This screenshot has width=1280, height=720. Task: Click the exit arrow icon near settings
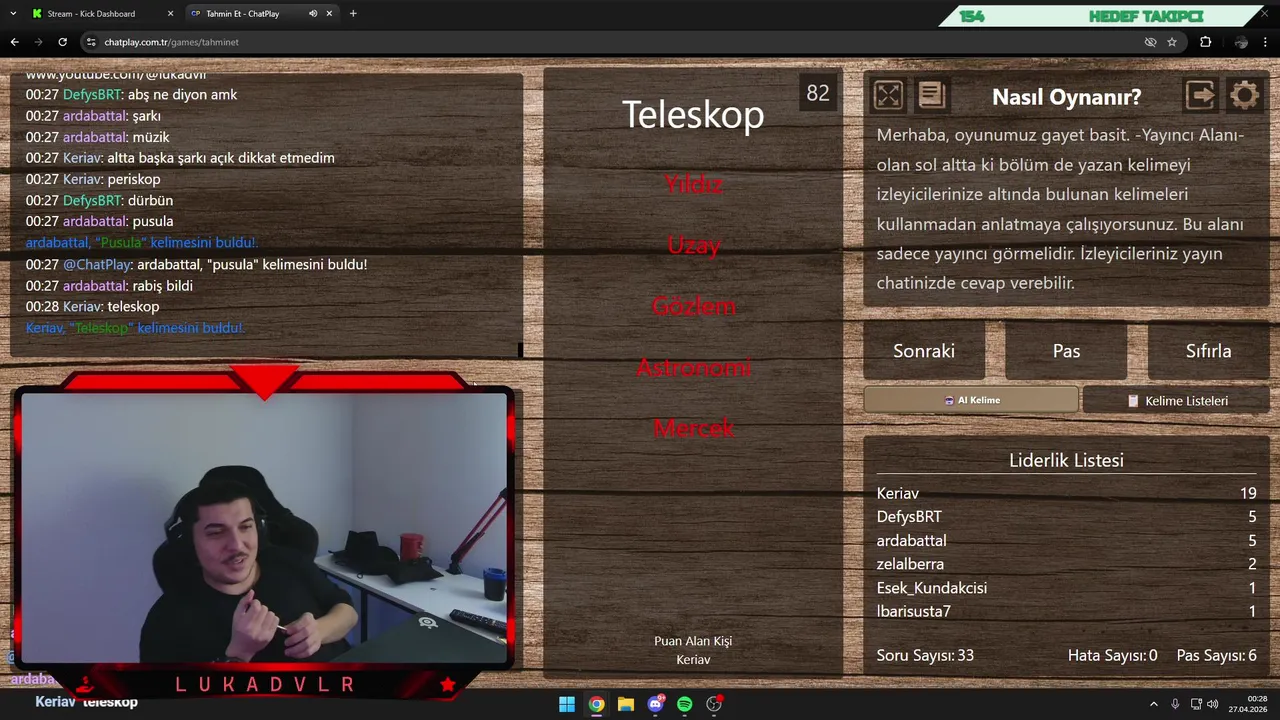[1201, 95]
